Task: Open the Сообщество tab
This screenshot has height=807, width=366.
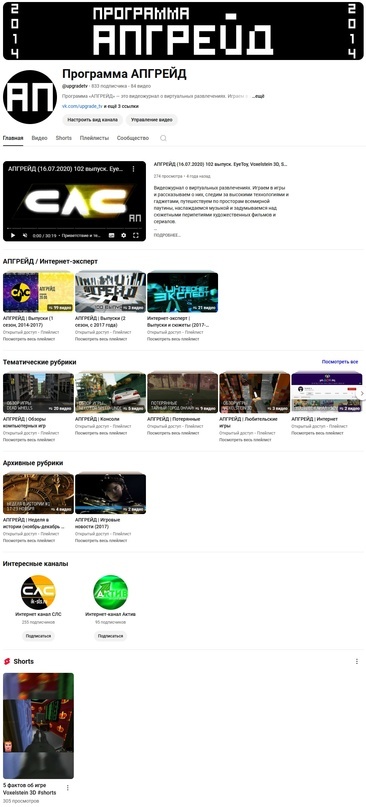Action: (x=133, y=138)
